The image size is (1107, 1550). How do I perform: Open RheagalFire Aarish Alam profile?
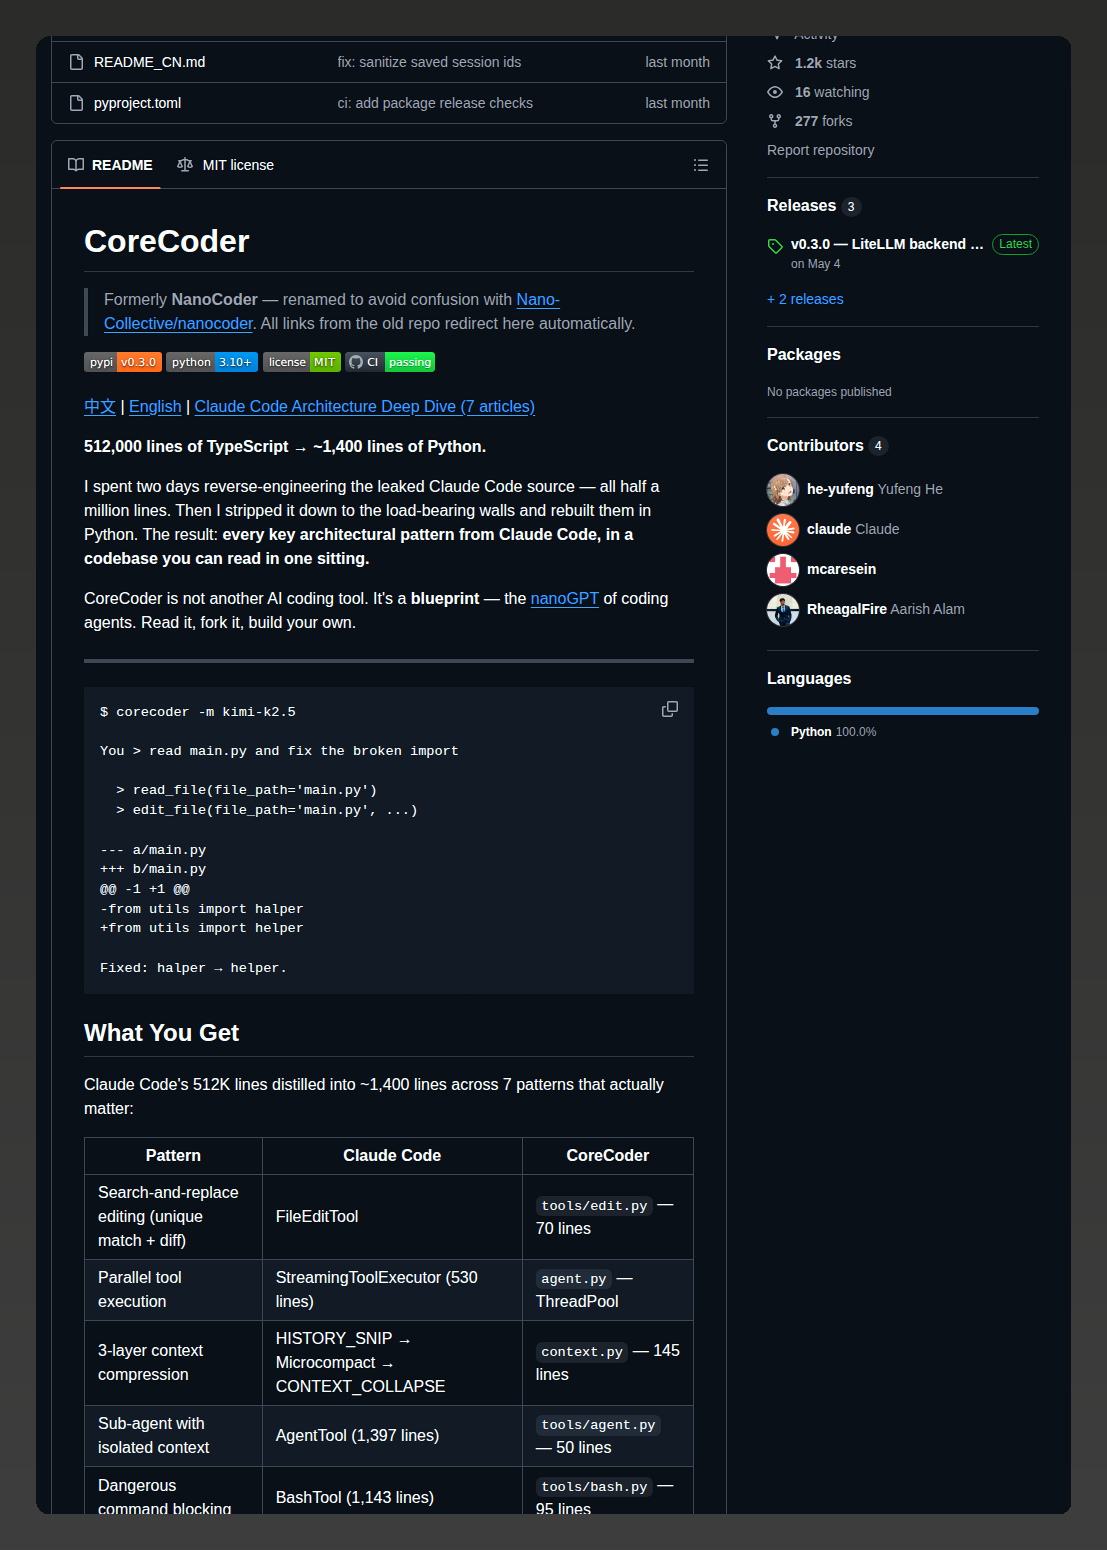point(886,609)
